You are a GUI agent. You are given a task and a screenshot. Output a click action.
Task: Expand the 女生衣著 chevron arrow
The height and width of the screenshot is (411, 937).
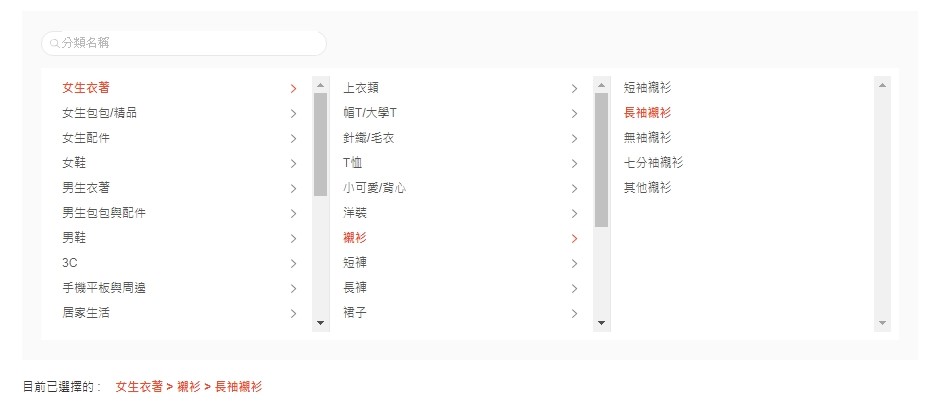click(293, 88)
